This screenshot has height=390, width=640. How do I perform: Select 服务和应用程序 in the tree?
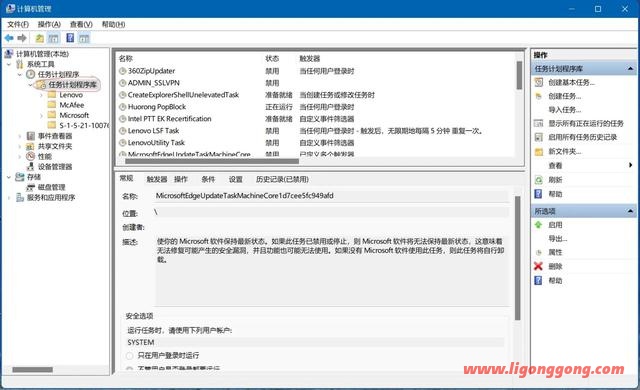[51, 197]
